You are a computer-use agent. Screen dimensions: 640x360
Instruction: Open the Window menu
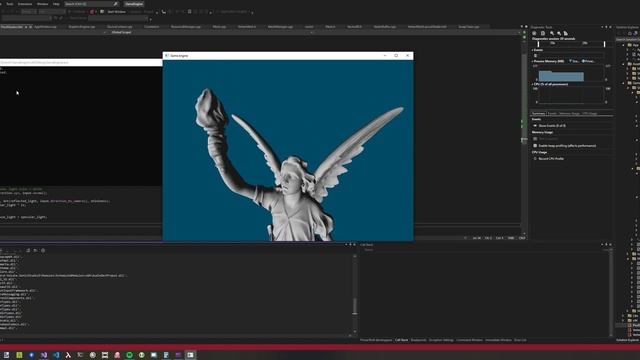click(x=42, y=4)
